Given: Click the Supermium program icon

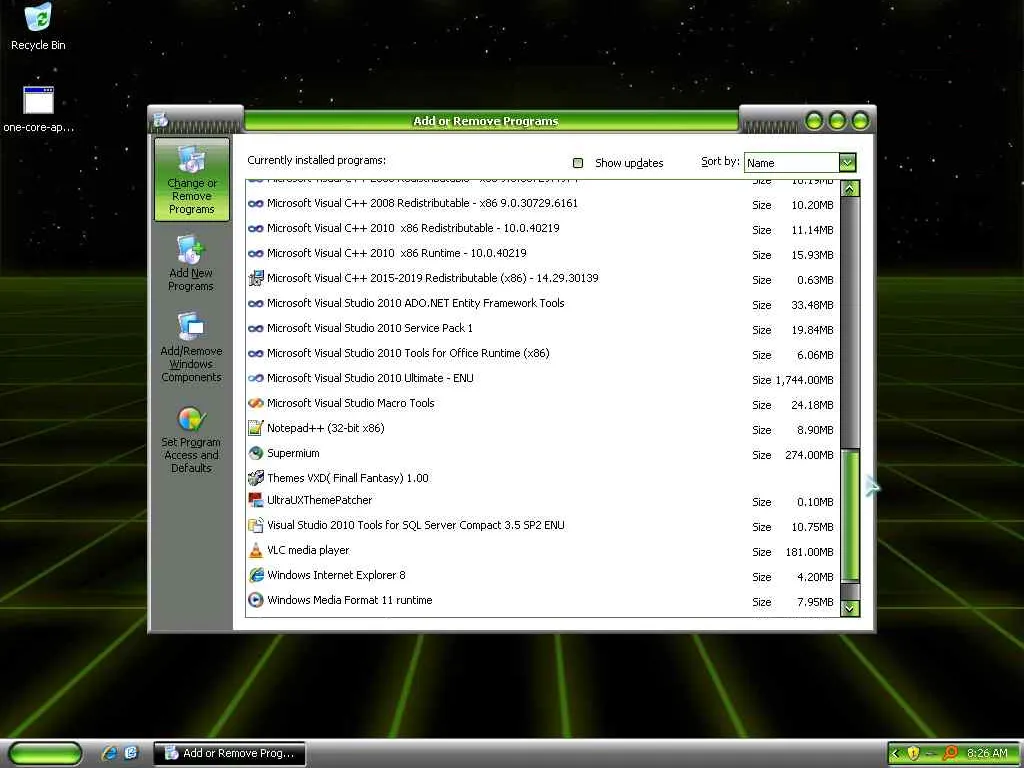Looking at the screenshot, I should tap(255, 453).
